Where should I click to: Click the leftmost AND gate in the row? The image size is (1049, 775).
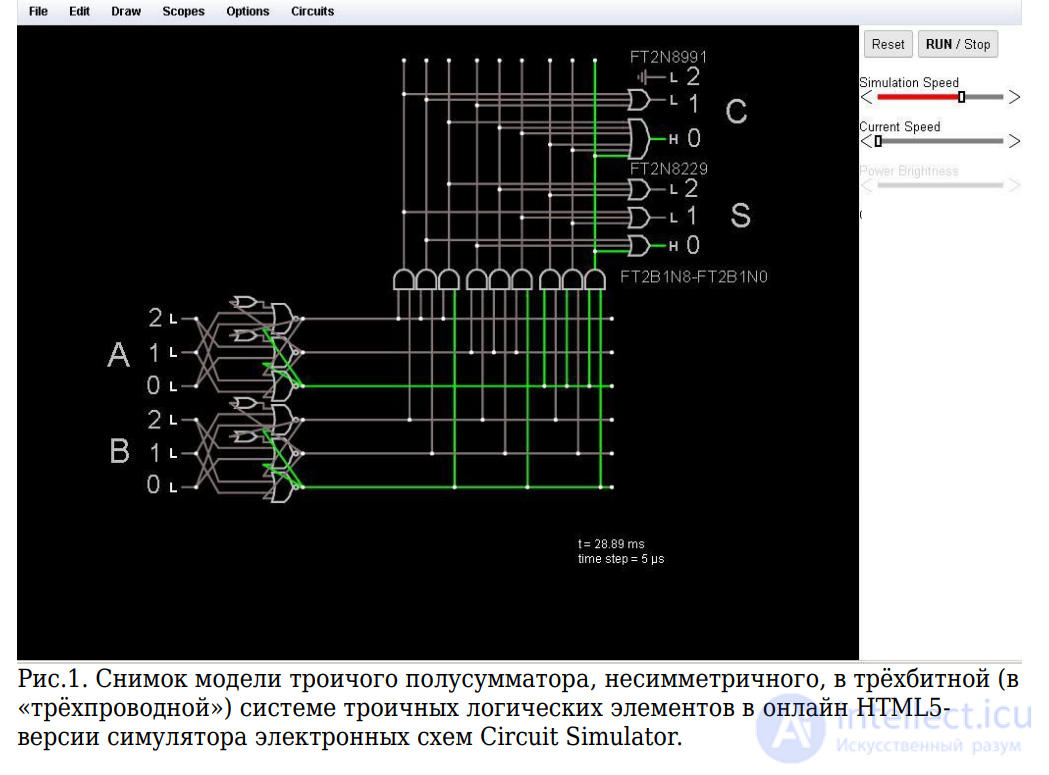pyautogui.click(x=403, y=280)
